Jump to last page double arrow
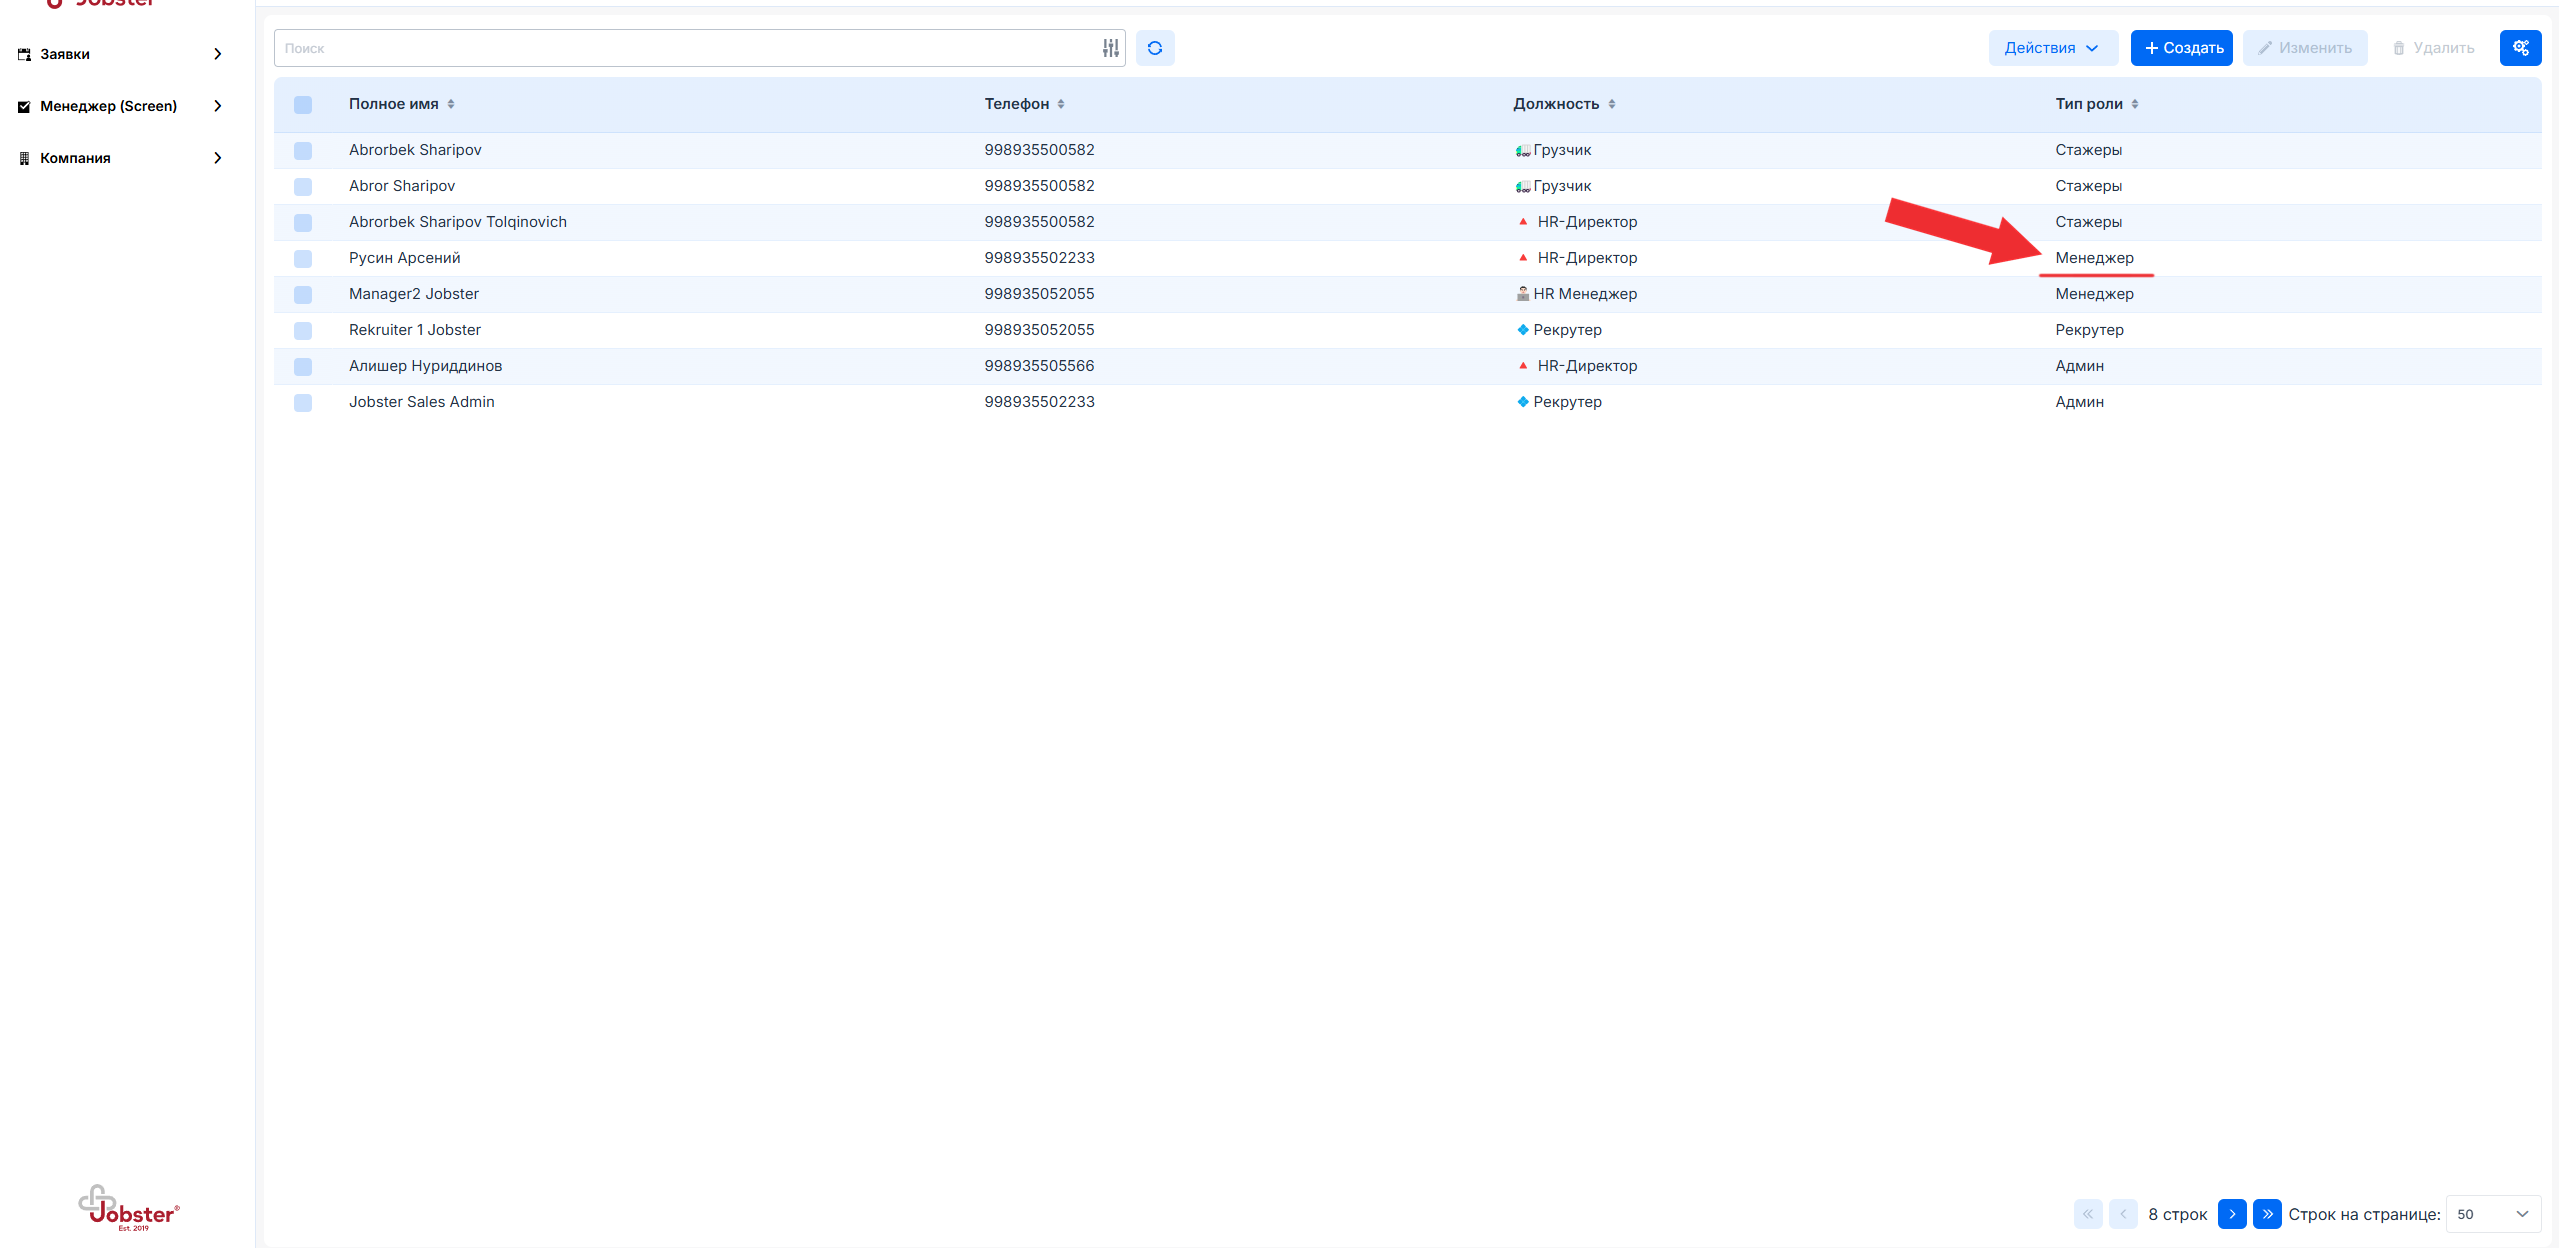2559x1248 pixels. click(2266, 1213)
